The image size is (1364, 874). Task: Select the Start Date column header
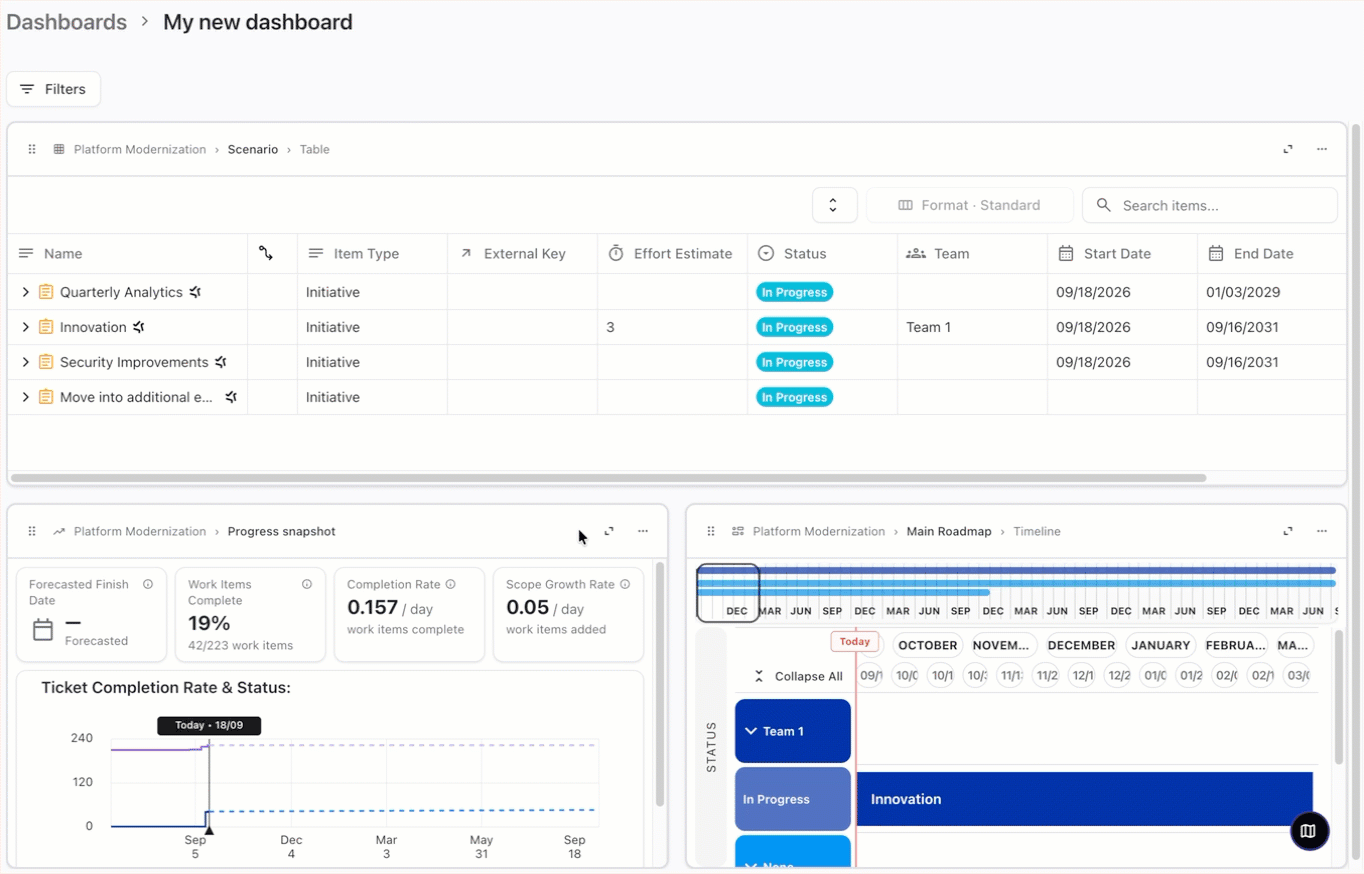tap(1122, 254)
